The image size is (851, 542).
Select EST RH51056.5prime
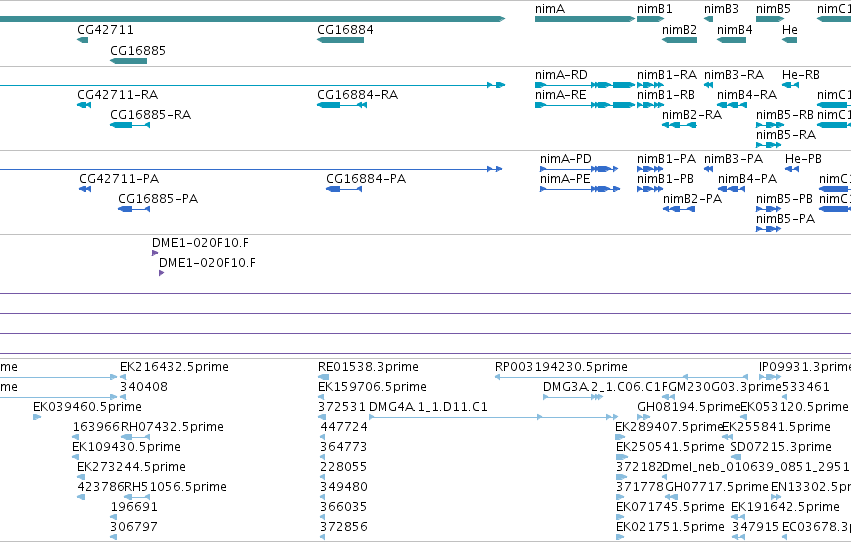pyautogui.click(x=175, y=487)
